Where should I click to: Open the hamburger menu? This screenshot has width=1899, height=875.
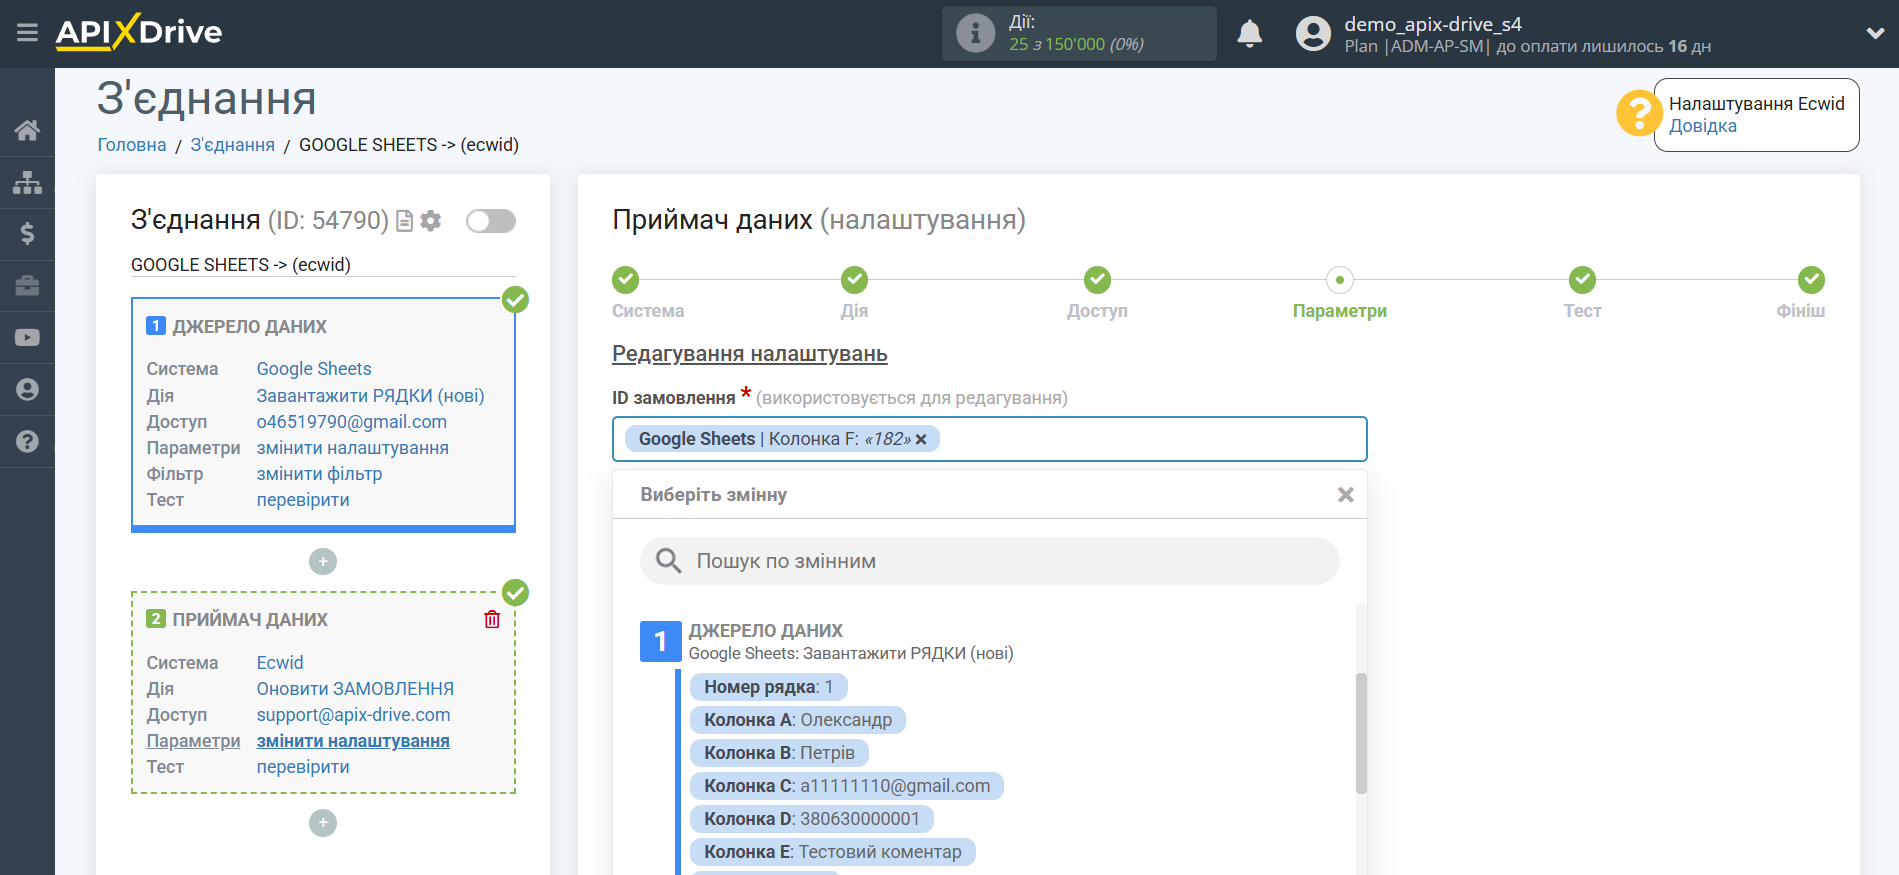[27, 33]
